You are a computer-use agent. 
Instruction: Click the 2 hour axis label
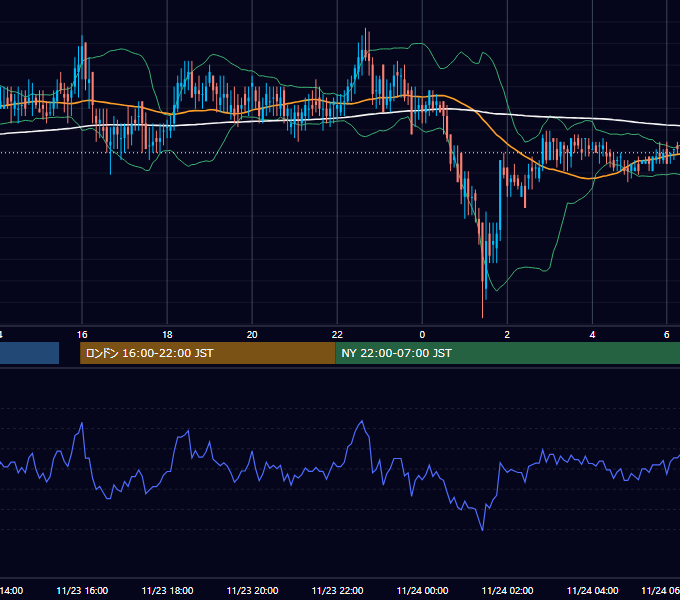(x=507, y=335)
